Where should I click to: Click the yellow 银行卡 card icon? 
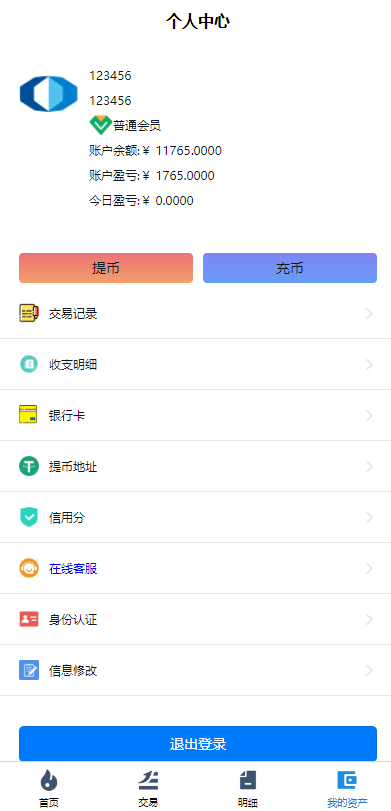28,415
